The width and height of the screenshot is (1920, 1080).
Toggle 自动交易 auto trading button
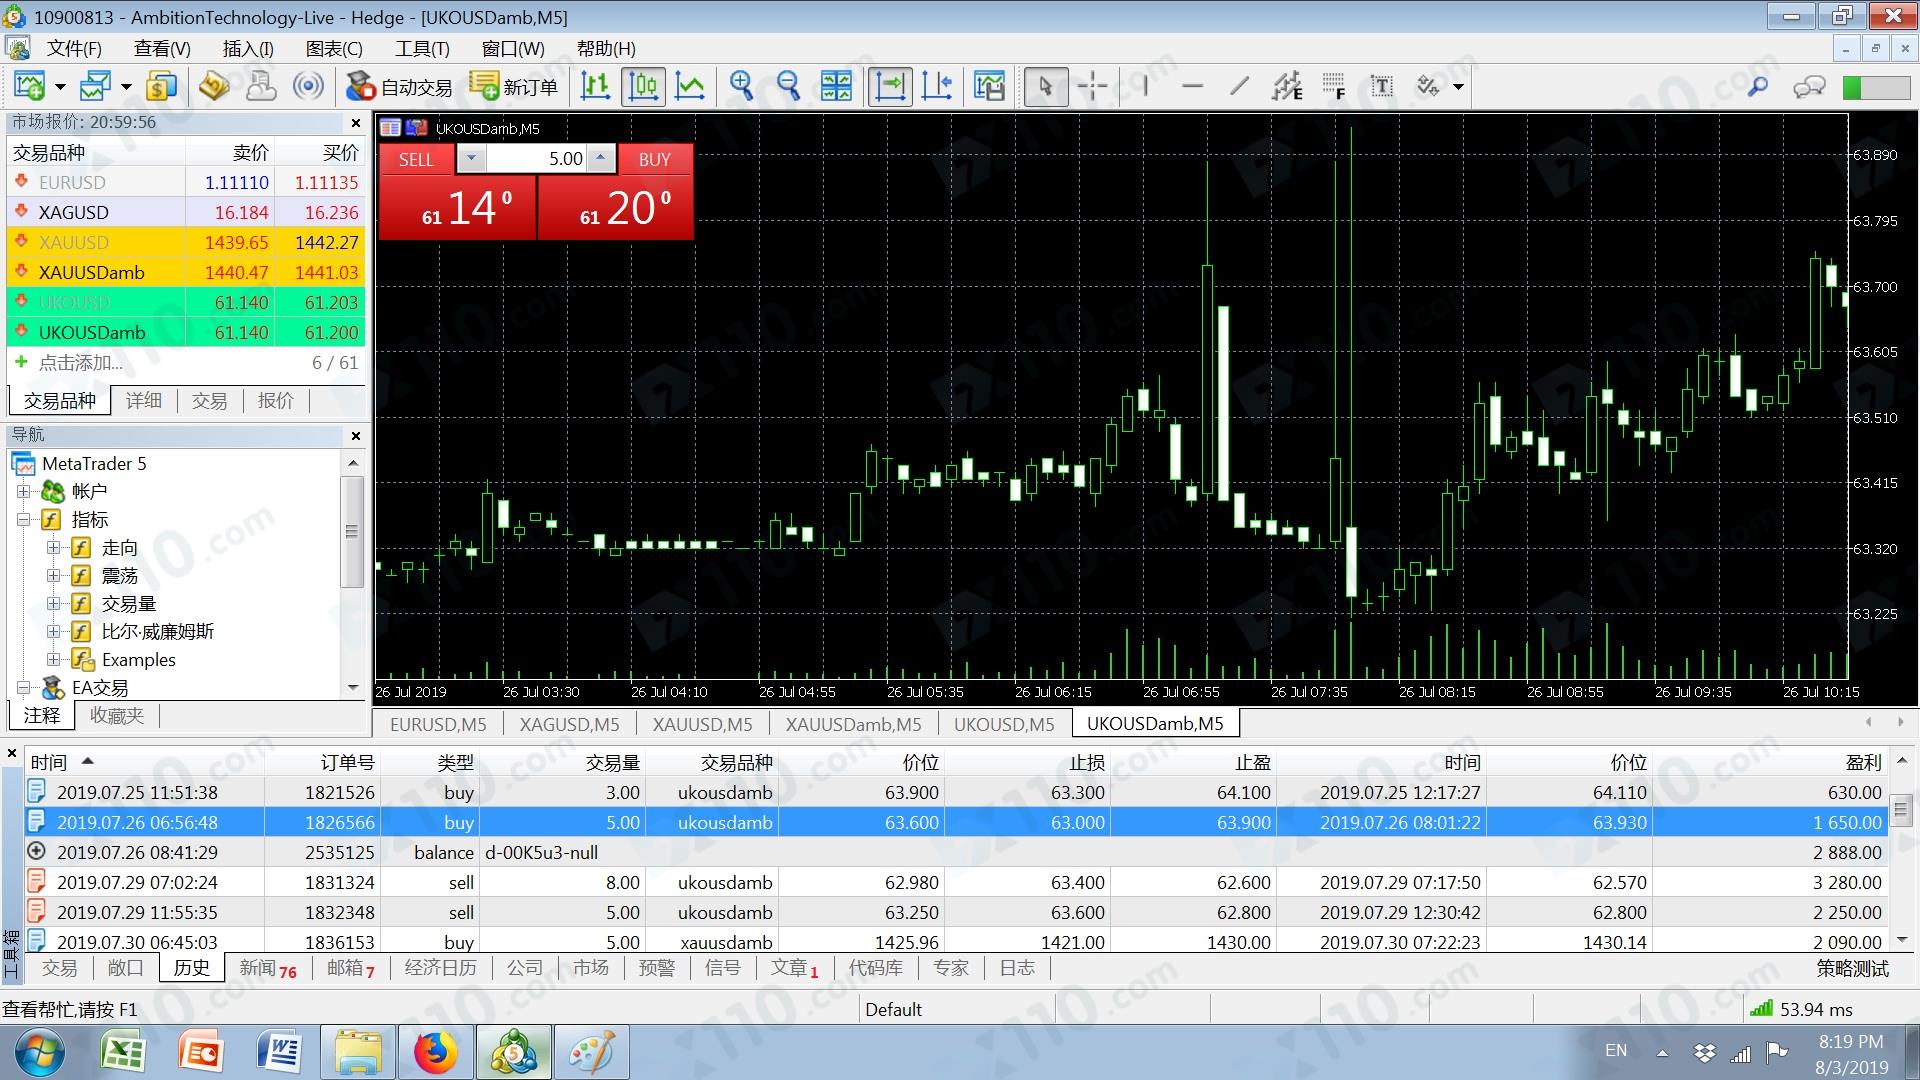399,87
